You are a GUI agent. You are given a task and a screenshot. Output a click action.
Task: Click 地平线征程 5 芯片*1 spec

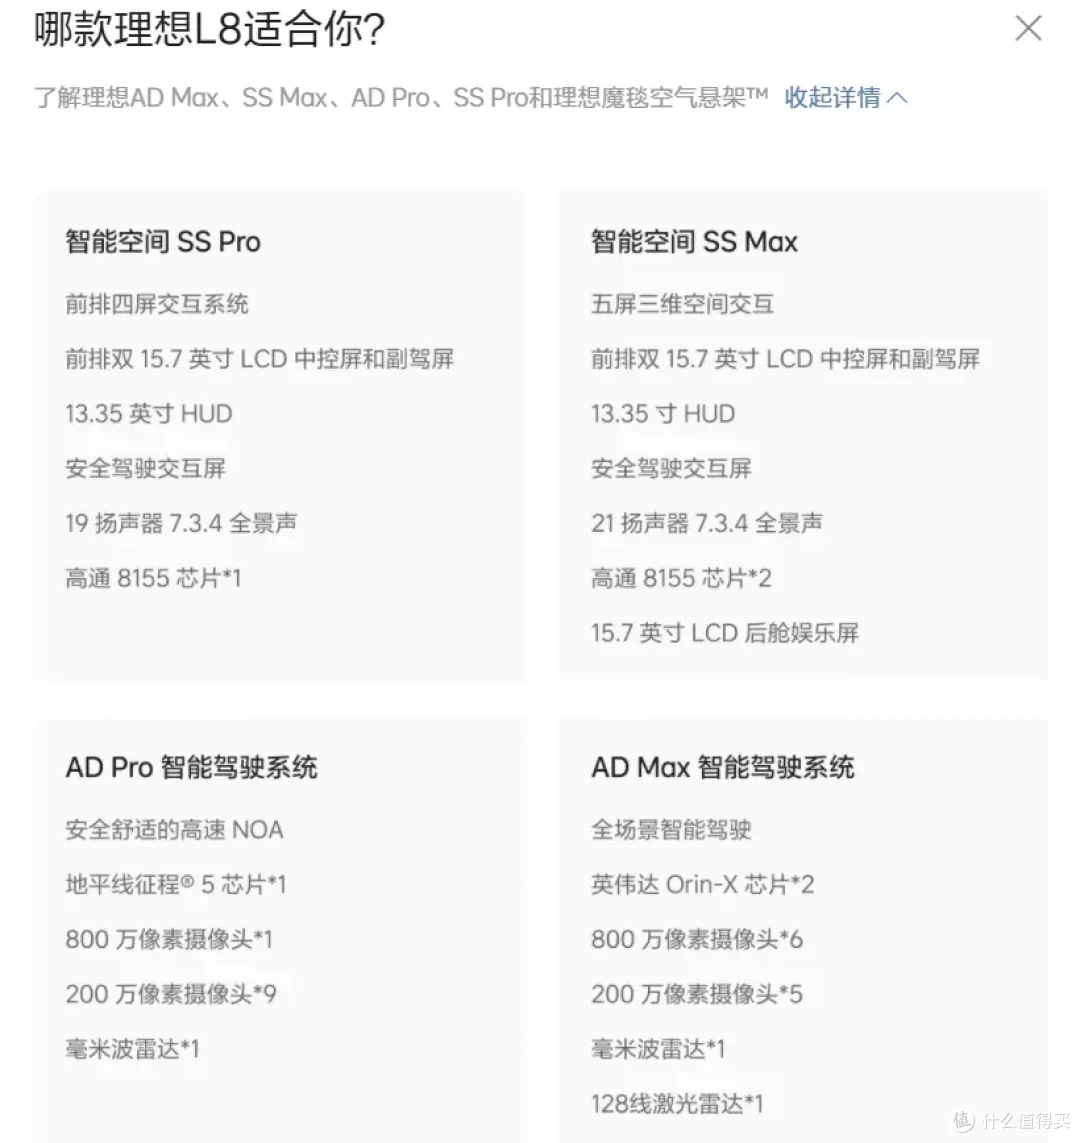176,884
